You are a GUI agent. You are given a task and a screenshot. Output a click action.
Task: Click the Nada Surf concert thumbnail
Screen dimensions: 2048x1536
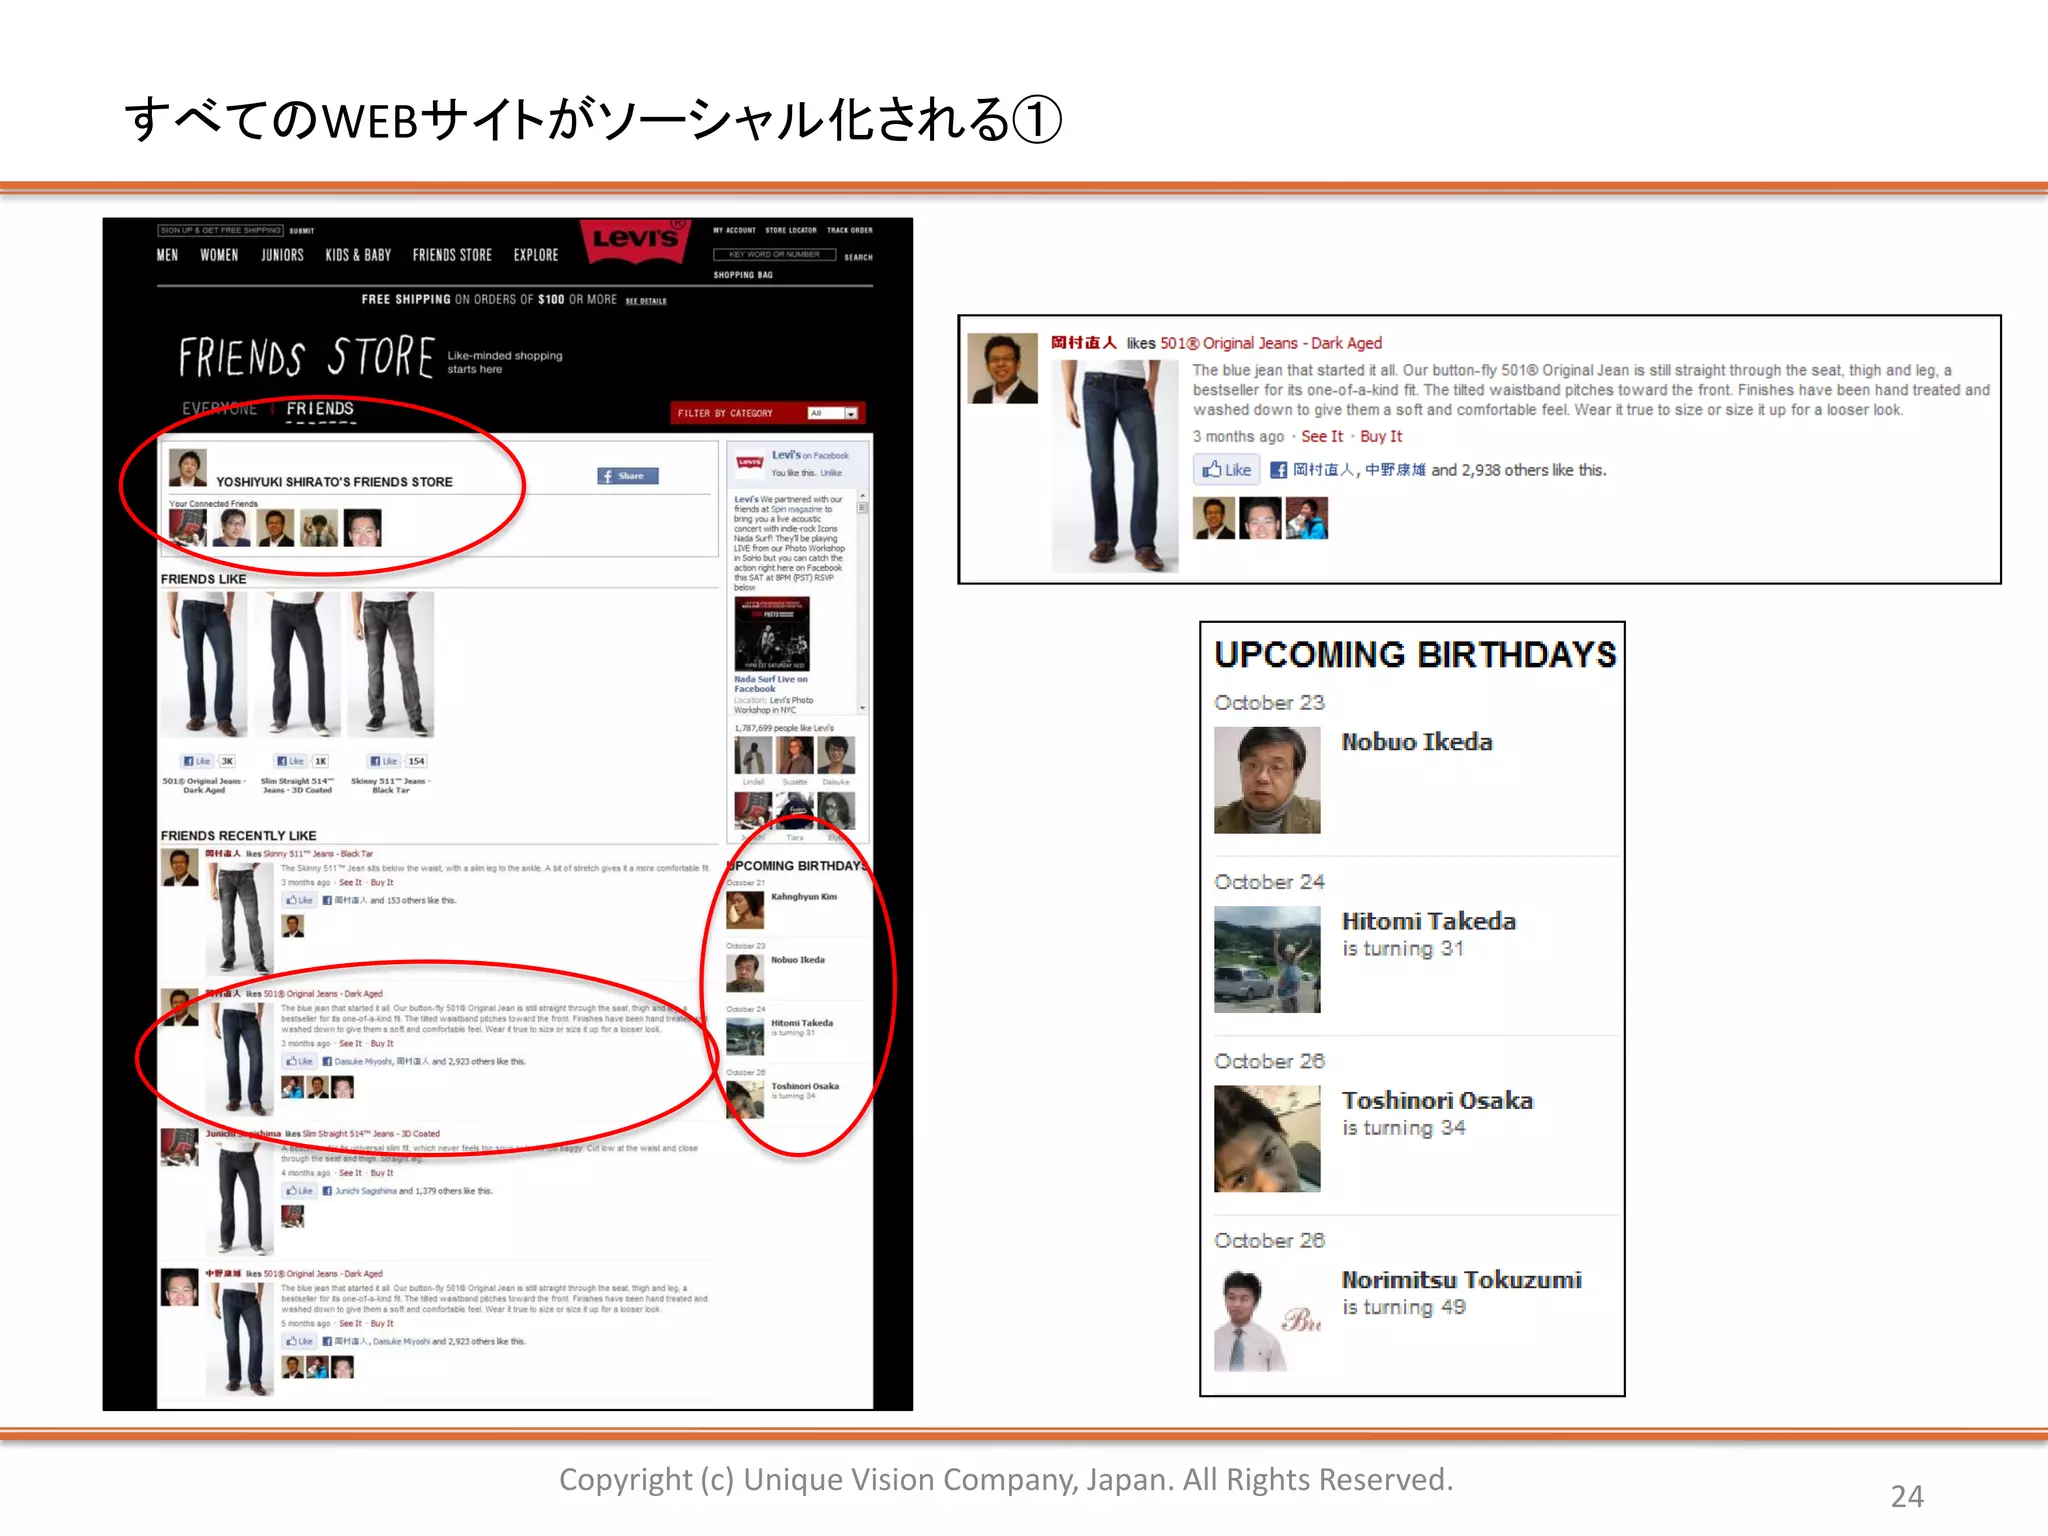point(772,635)
